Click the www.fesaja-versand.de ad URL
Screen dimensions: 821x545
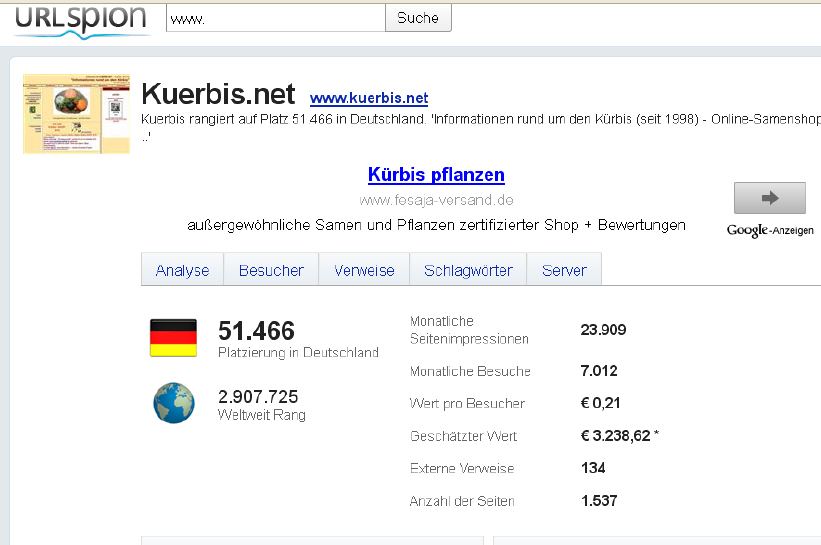coord(436,200)
